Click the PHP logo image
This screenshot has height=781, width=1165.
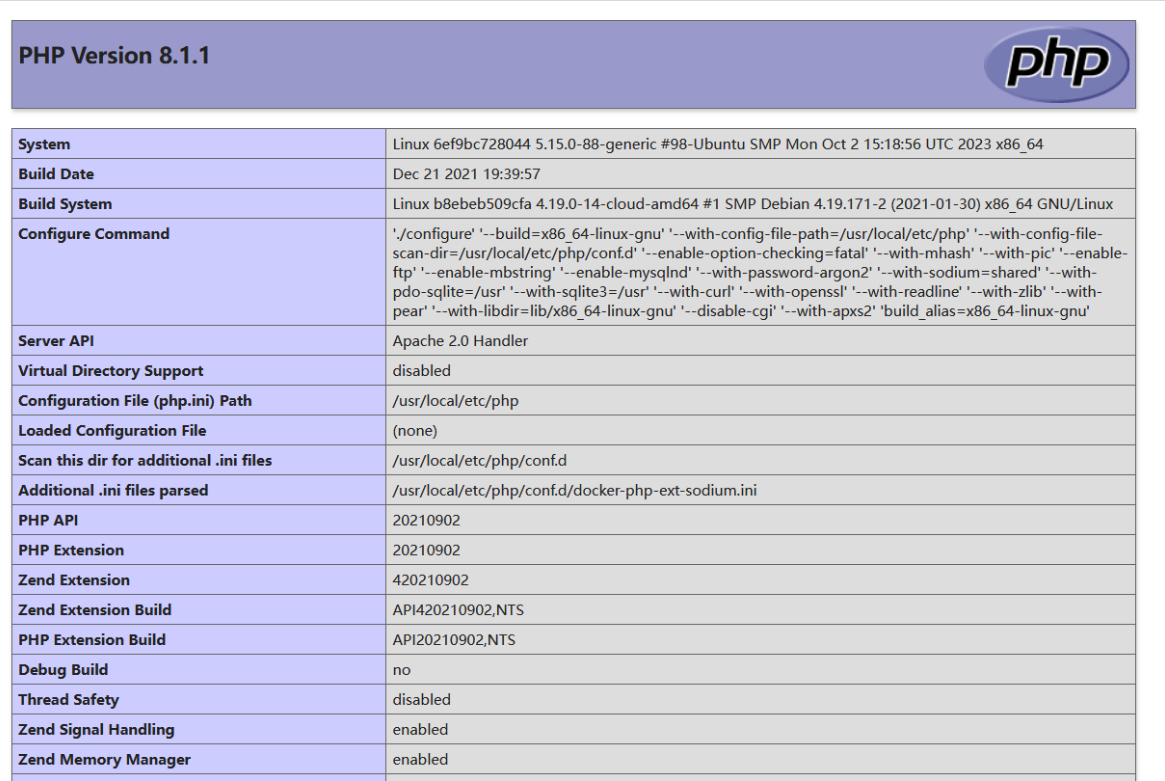click(1056, 65)
